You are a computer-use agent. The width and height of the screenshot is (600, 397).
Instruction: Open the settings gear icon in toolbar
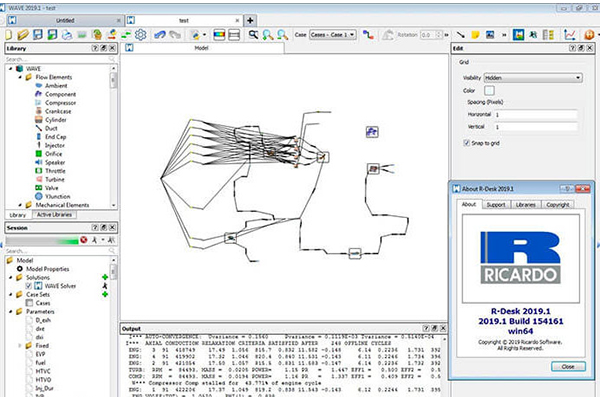pyautogui.click(x=140, y=35)
